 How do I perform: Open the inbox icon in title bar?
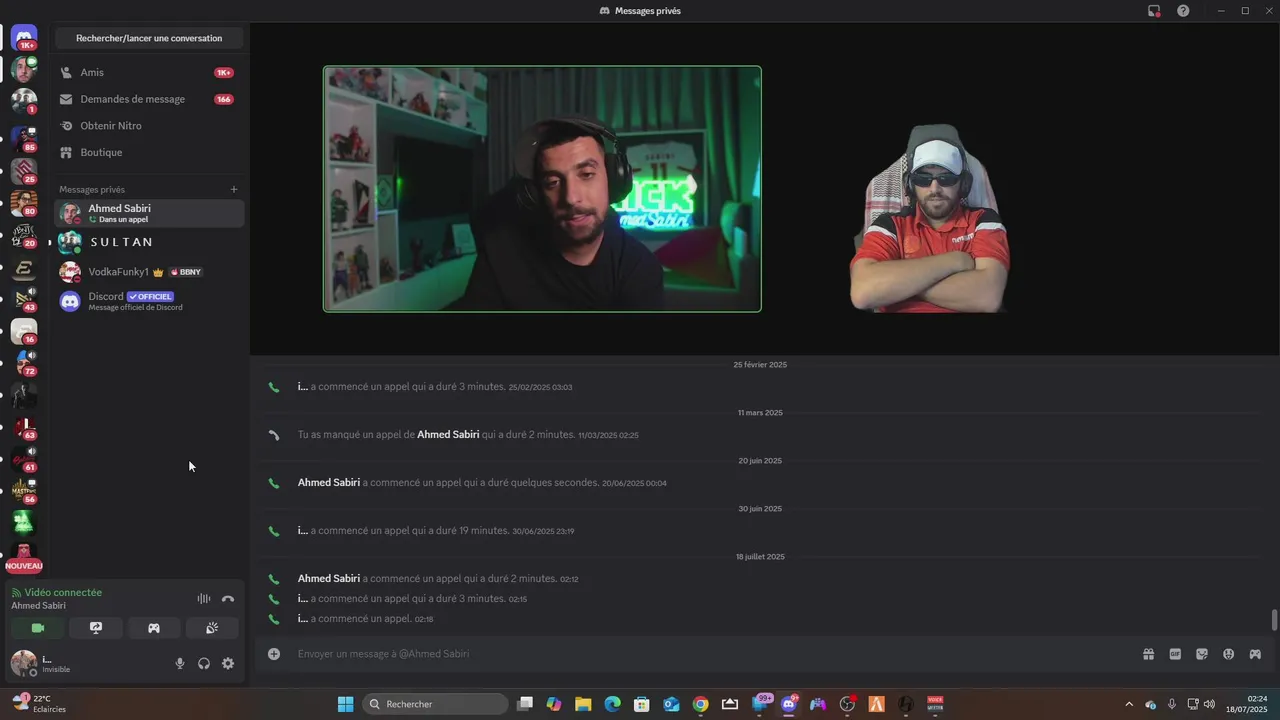coord(1154,11)
